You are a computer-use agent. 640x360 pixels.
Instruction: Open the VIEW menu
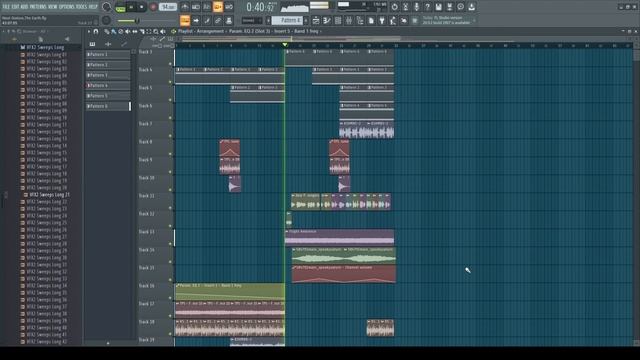[x=53, y=7]
